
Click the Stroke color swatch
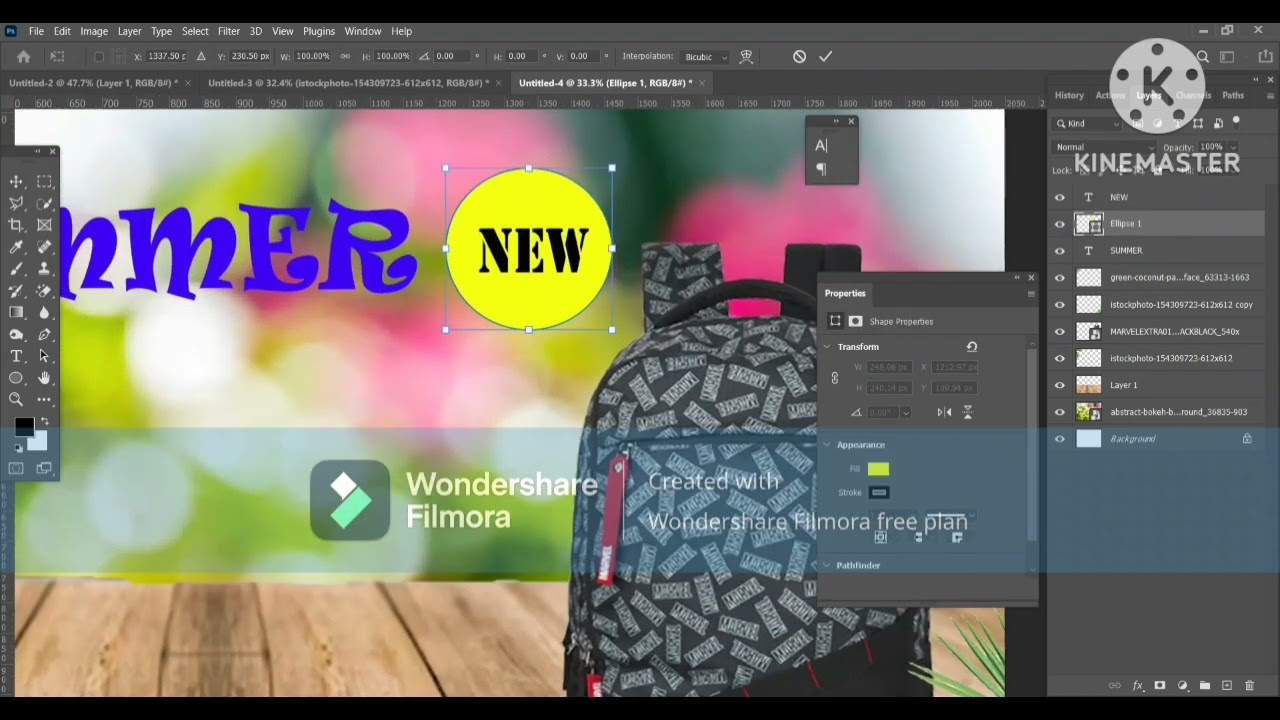(x=878, y=493)
